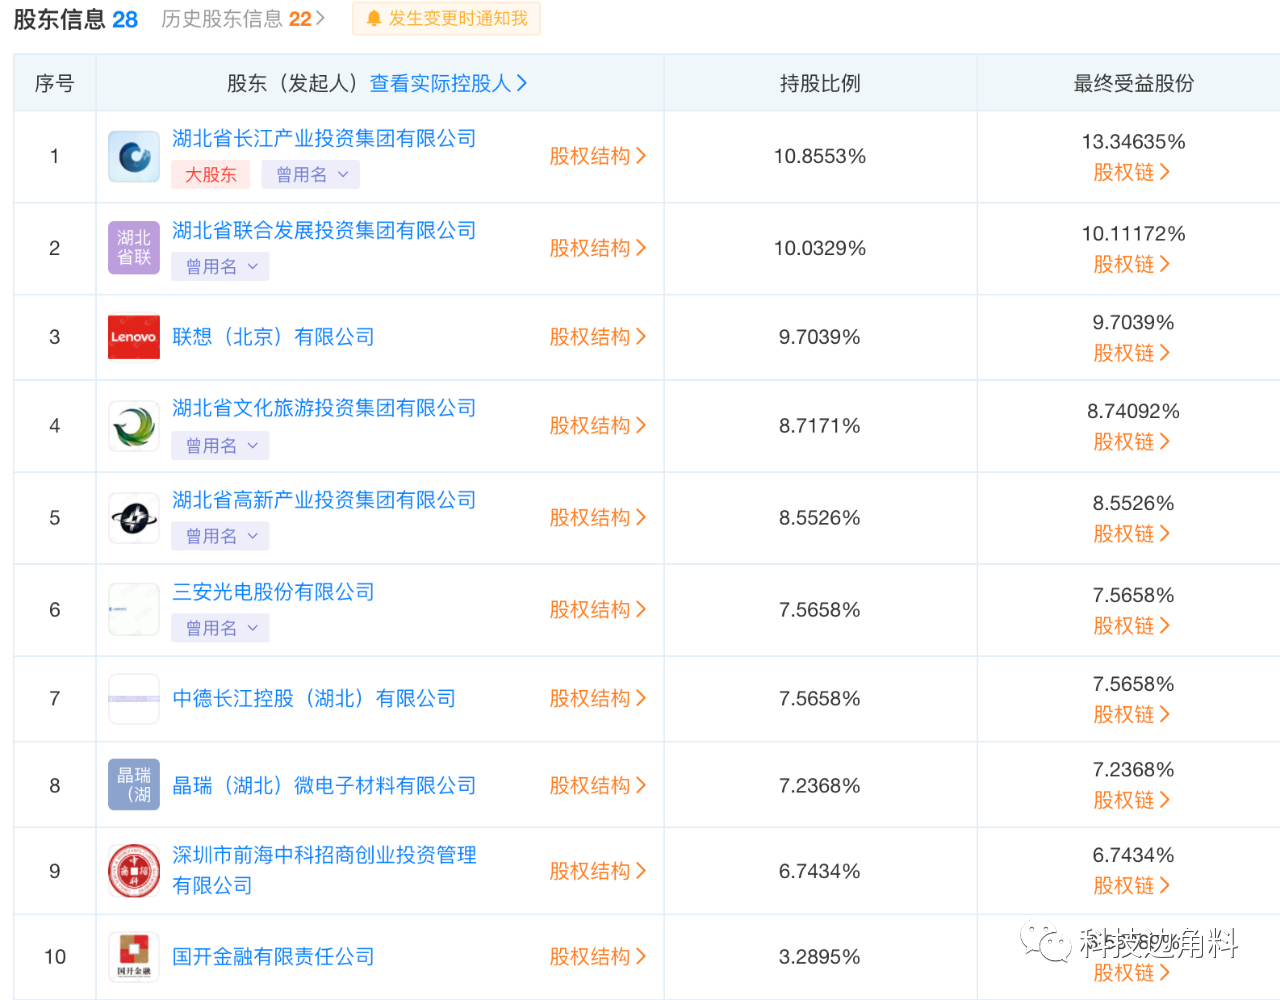Expand 曾用名 for 三安光电股份有限公司
1280x1000 pixels.
click(220, 629)
